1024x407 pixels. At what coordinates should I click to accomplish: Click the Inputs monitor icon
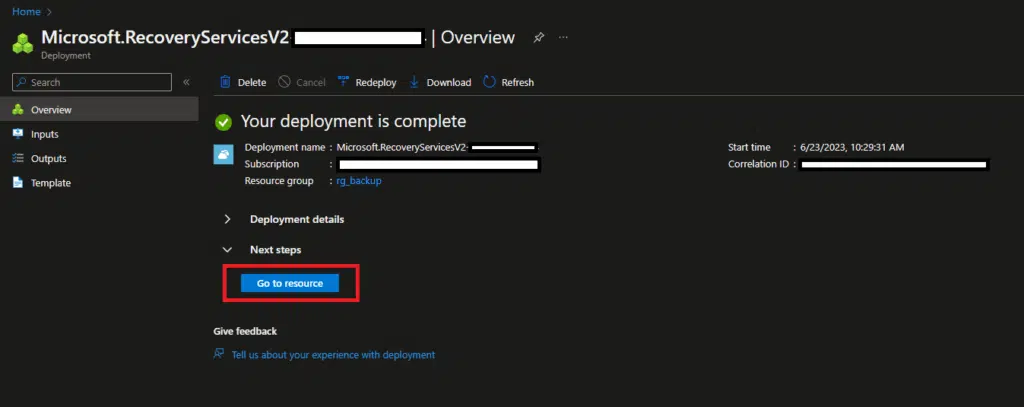[18, 134]
